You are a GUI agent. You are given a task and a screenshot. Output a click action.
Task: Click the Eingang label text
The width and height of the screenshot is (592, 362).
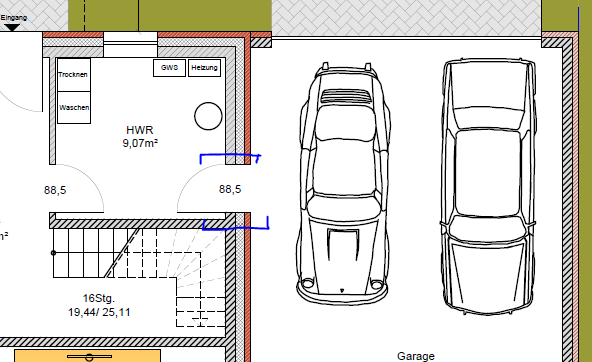(14, 18)
